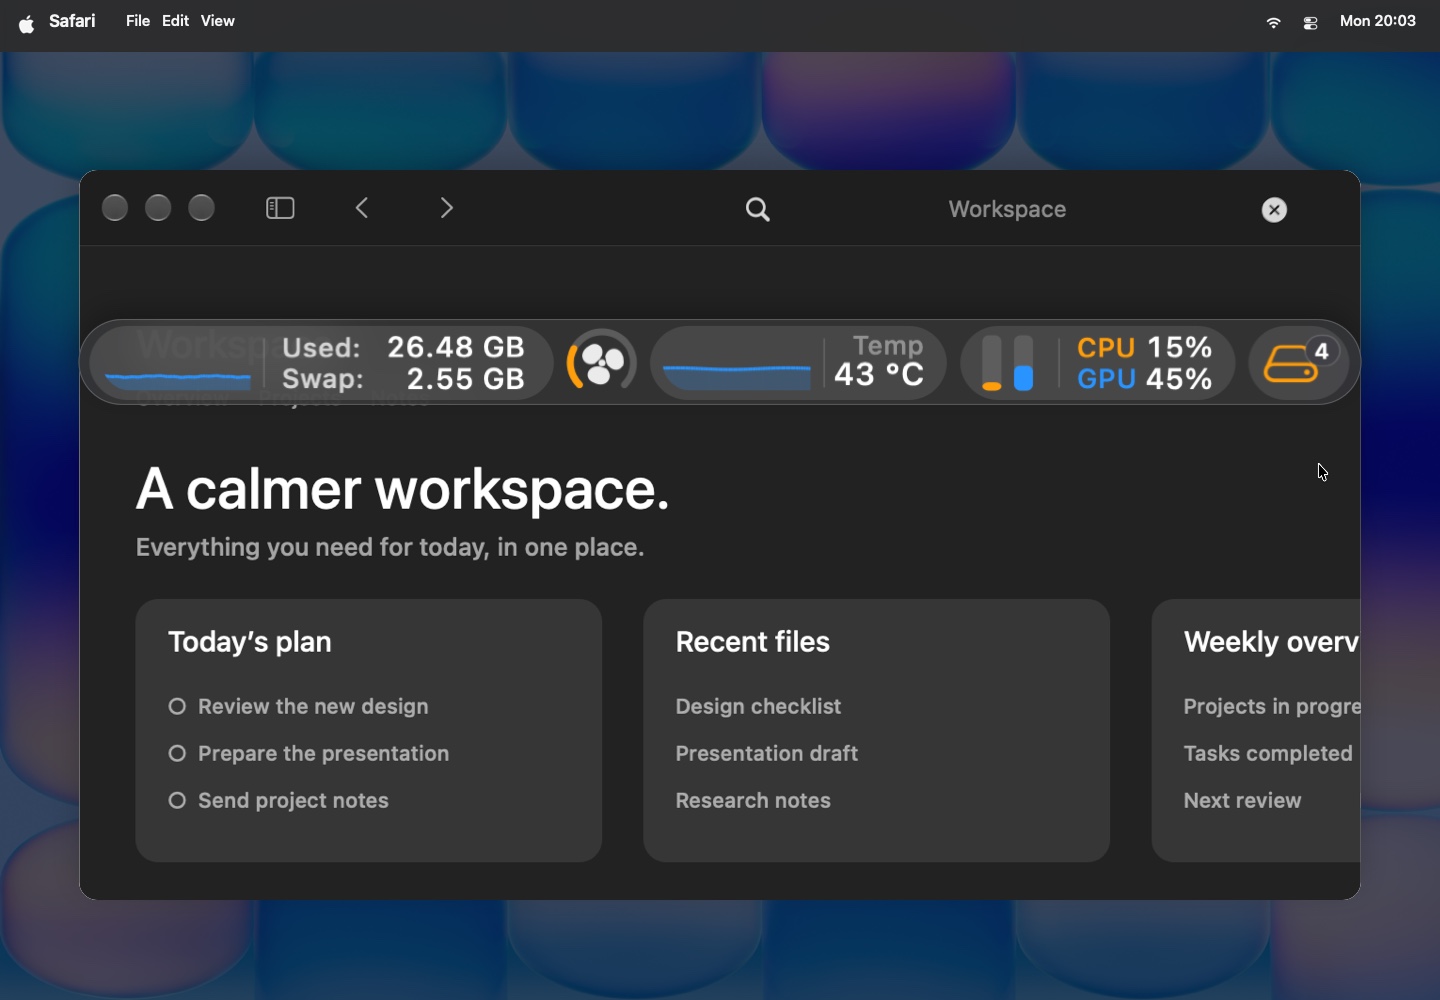
Task: Click the A calmer workspace headline
Action: click(x=403, y=490)
